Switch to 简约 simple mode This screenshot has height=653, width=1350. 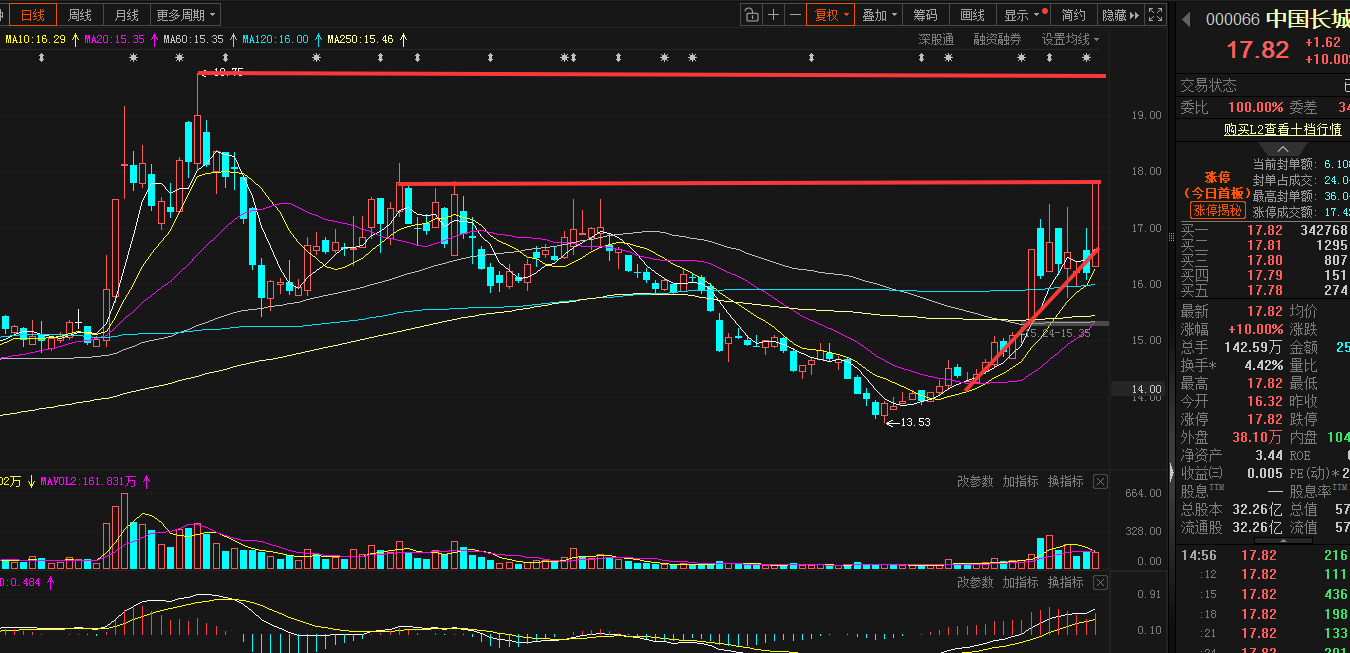click(x=1073, y=15)
